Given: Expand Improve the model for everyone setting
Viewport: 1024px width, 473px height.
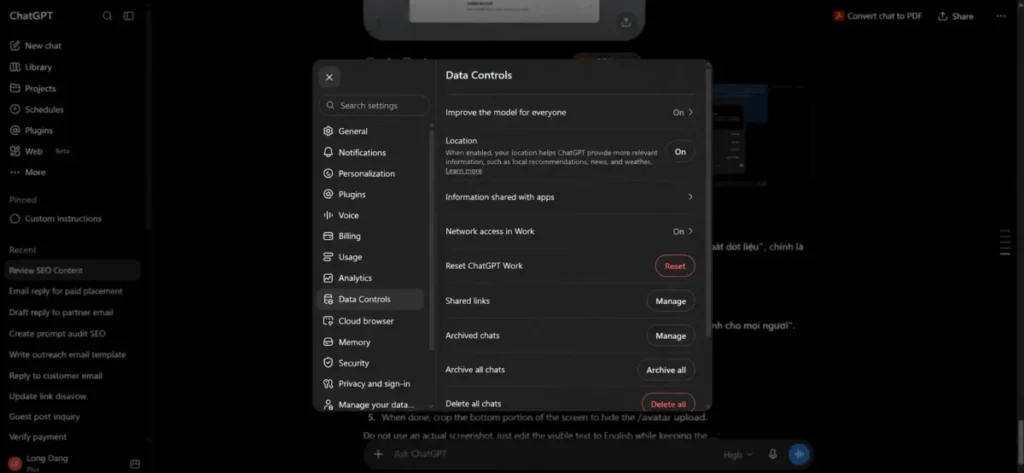Looking at the screenshot, I should (x=569, y=112).
